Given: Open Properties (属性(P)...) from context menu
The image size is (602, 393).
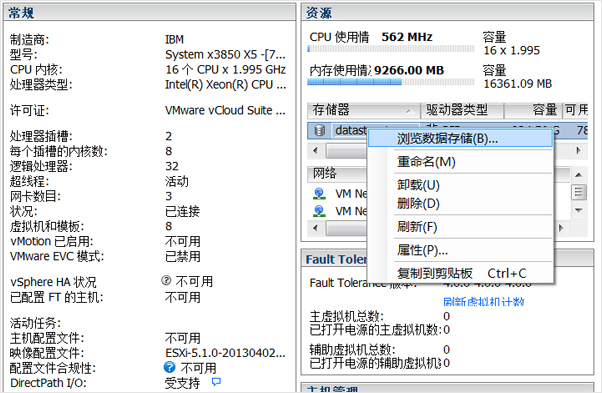Looking at the screenshot, I should click(422, 250).
